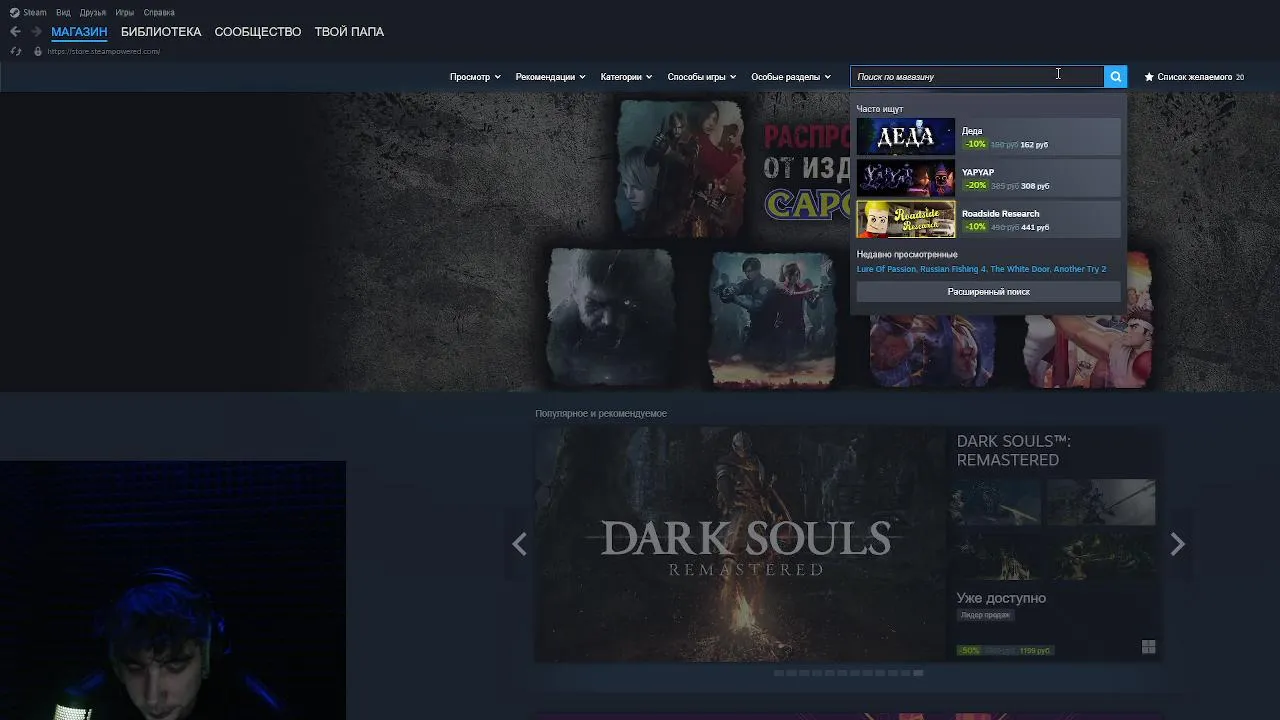Click the 441 руб Roadside Research price
The image size is (1280, 720).
tap(1035, 227)
